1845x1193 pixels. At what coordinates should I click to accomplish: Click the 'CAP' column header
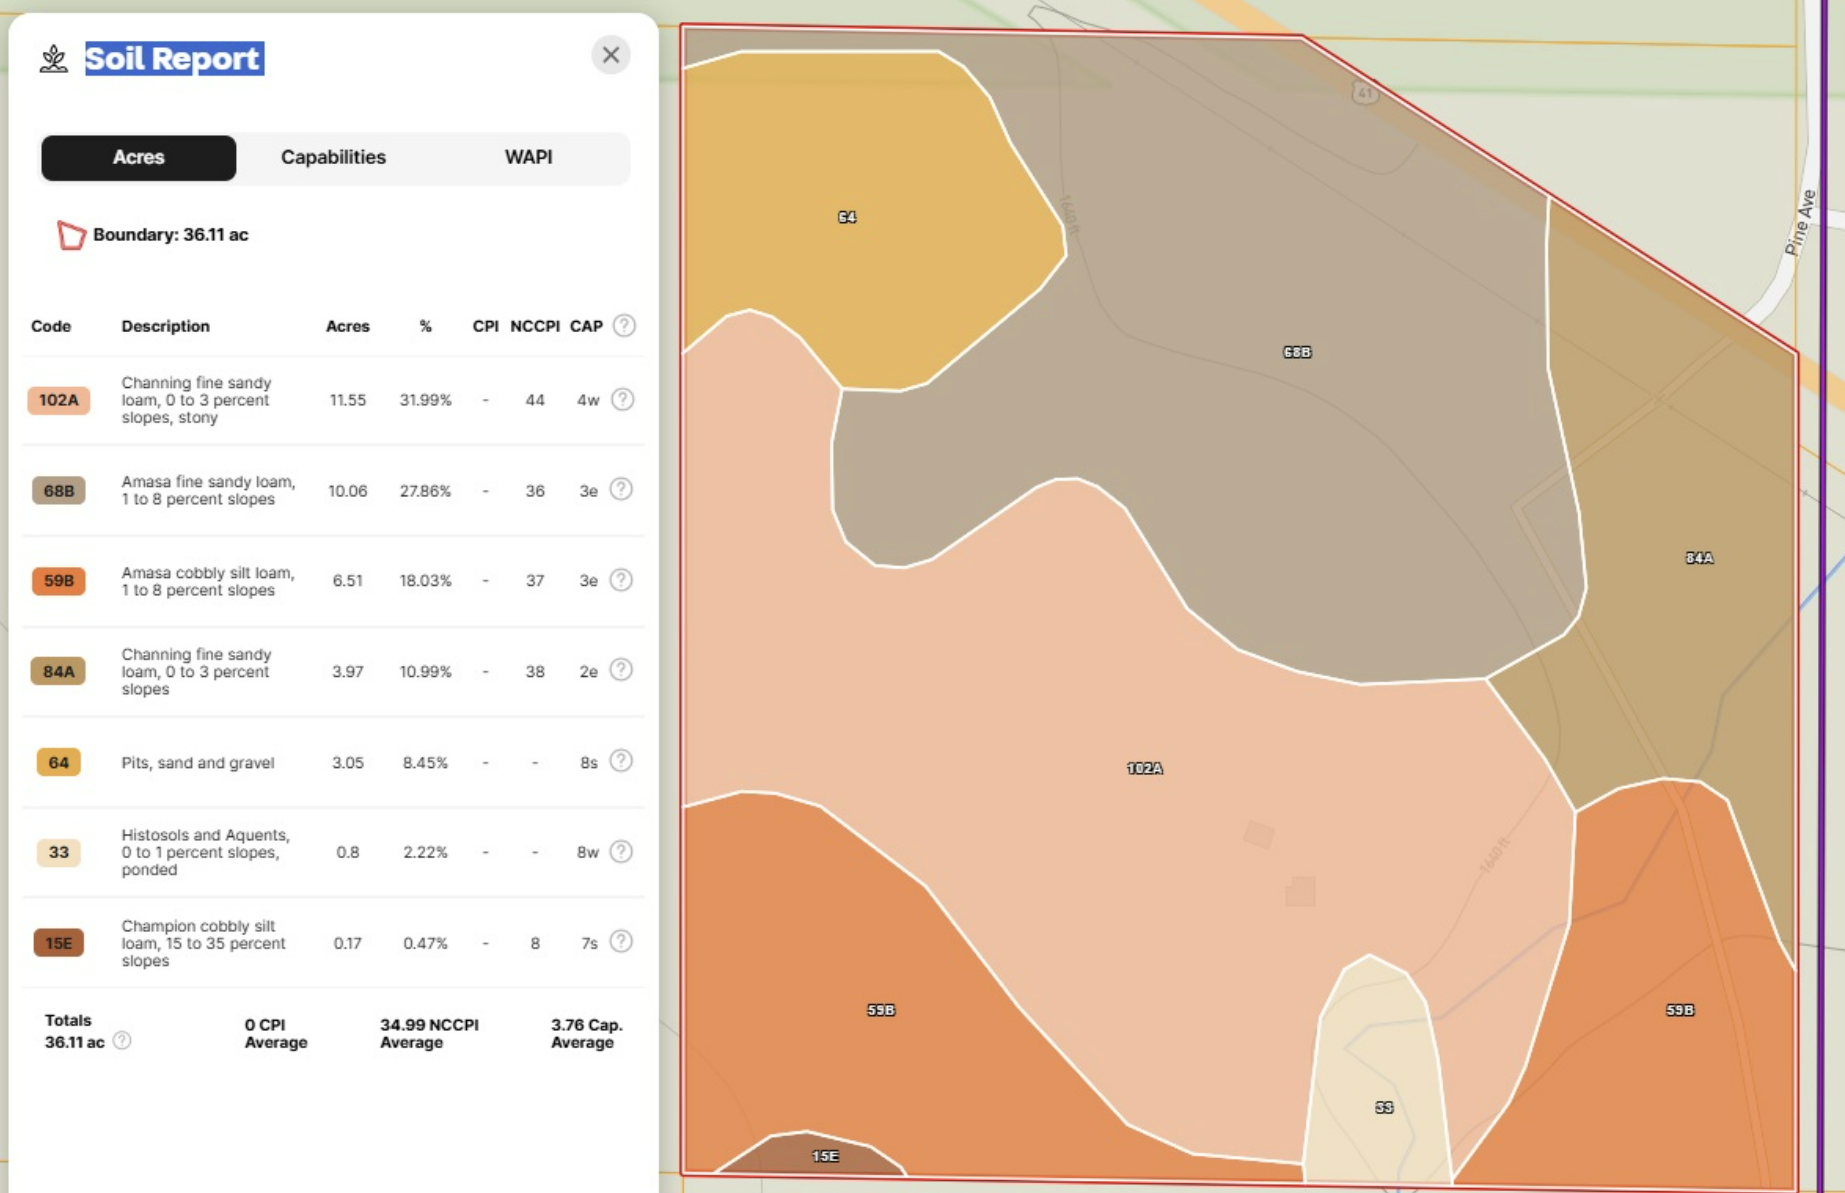(x=586, y=326)
